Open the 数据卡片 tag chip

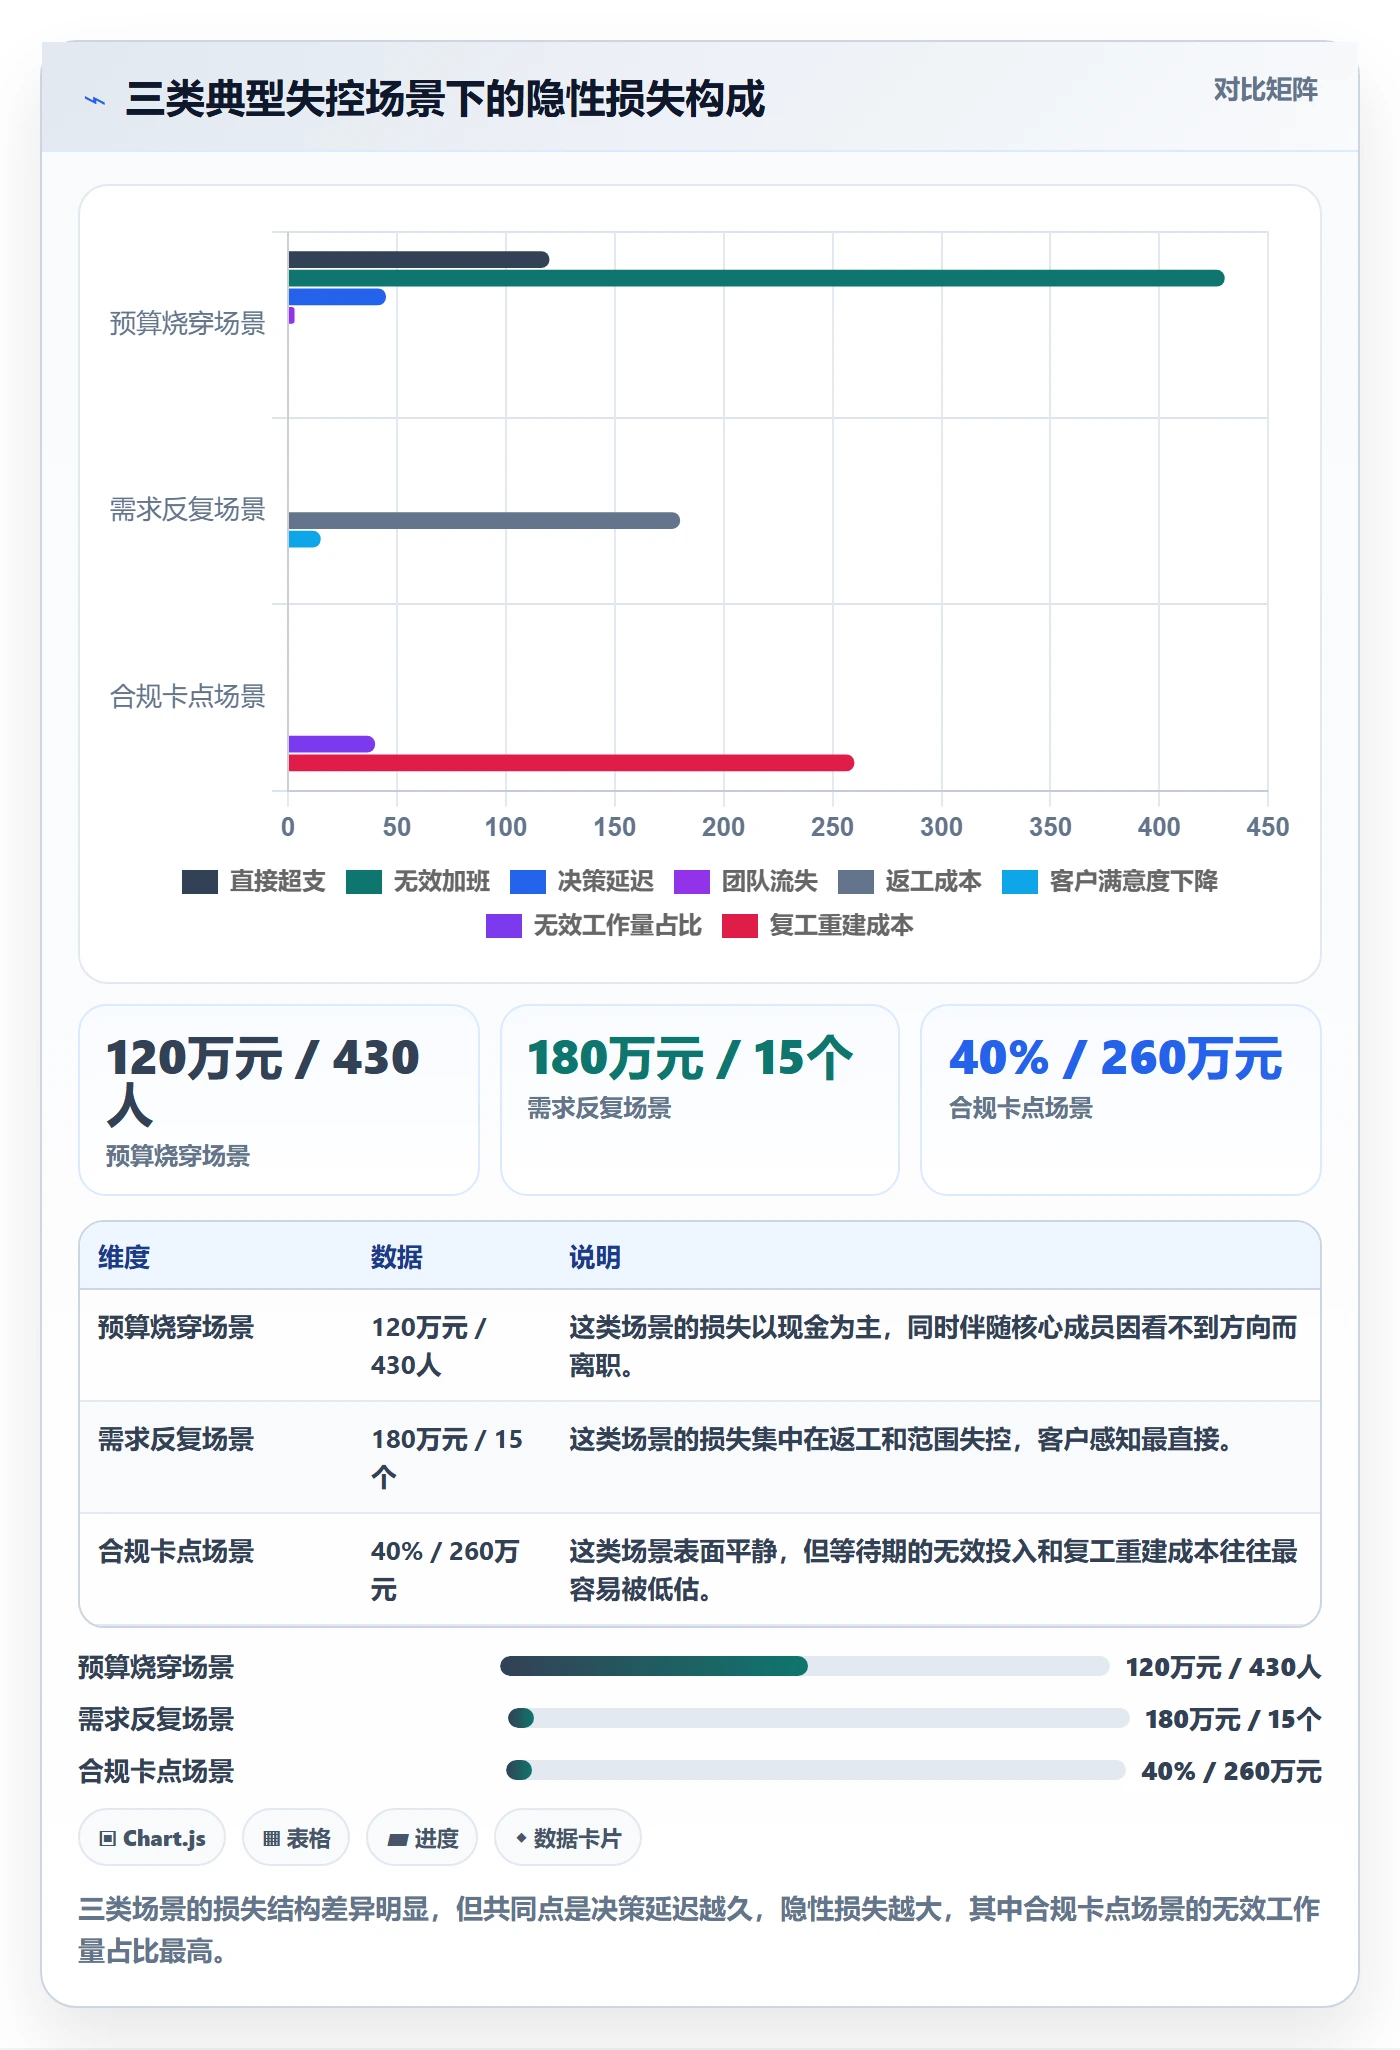pos(568,1838)
